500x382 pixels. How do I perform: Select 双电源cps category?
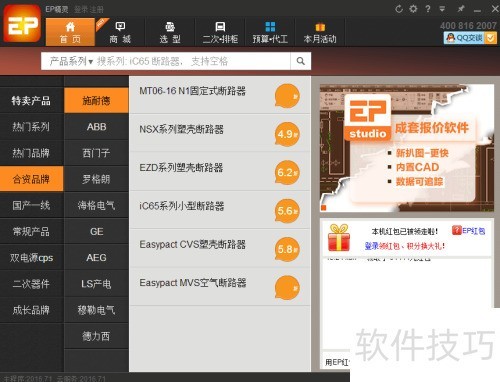pos(31,258)
